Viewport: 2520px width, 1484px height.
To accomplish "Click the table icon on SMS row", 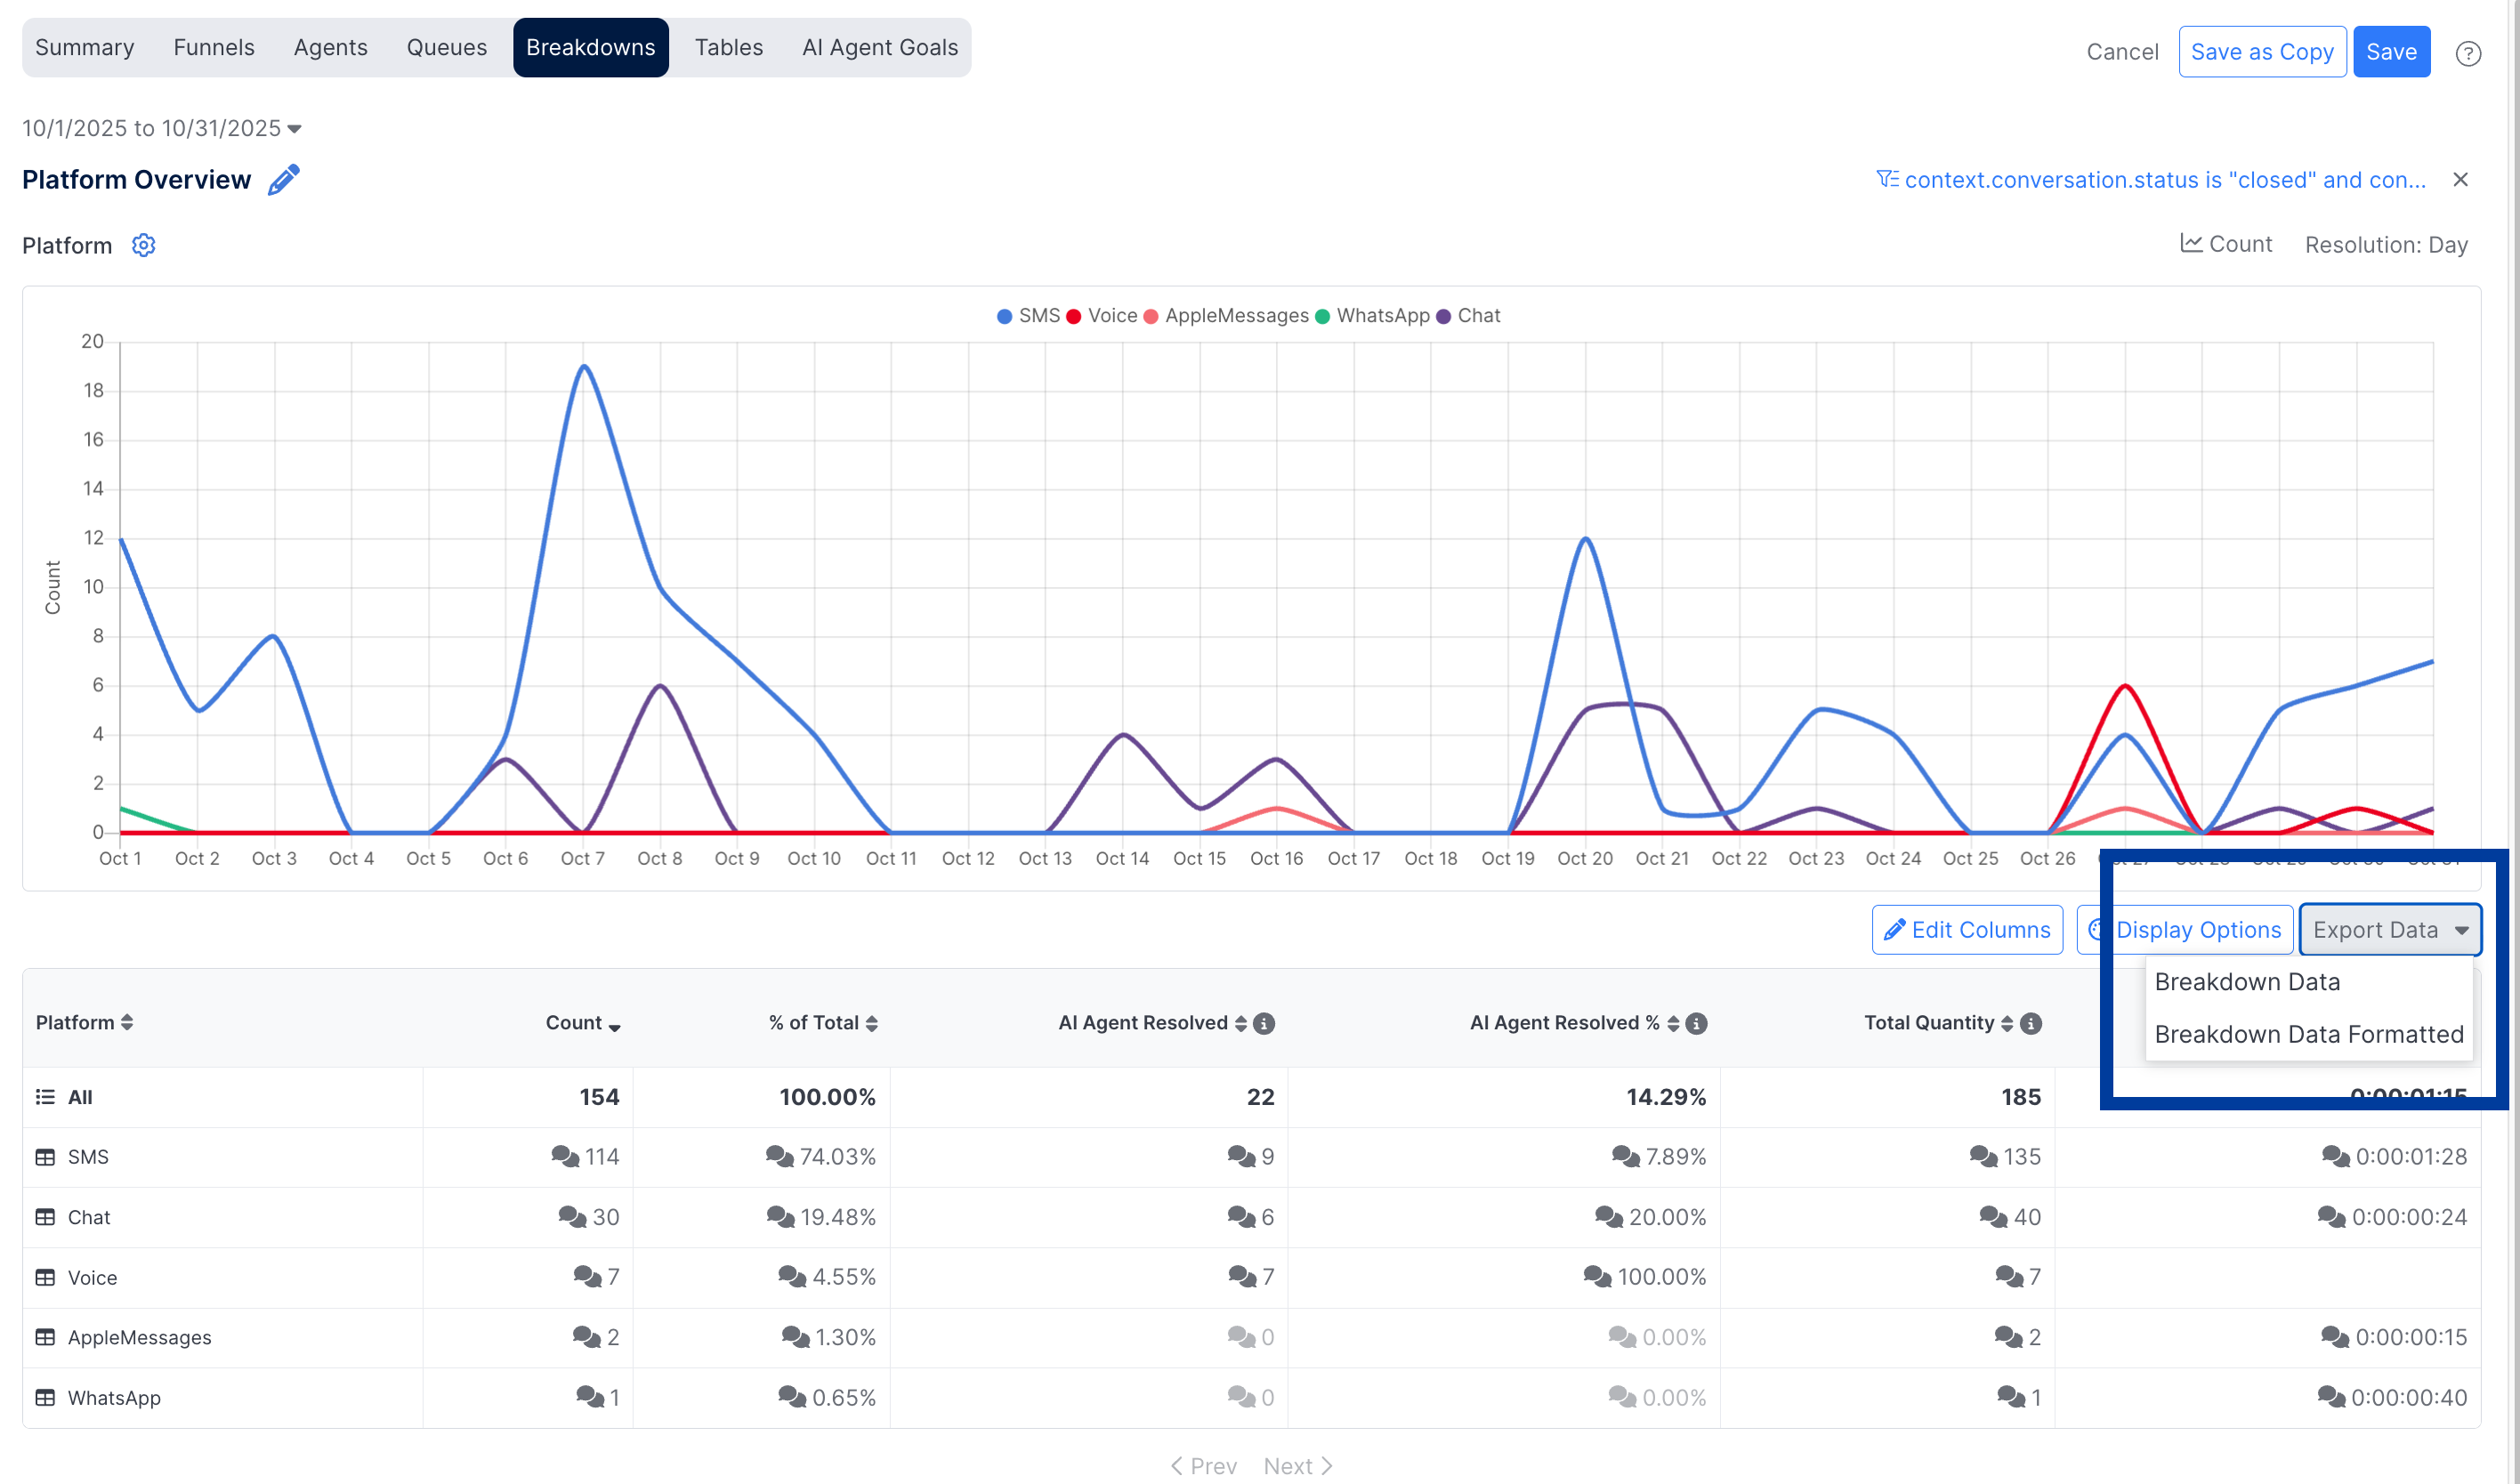I will point(45,1157).
